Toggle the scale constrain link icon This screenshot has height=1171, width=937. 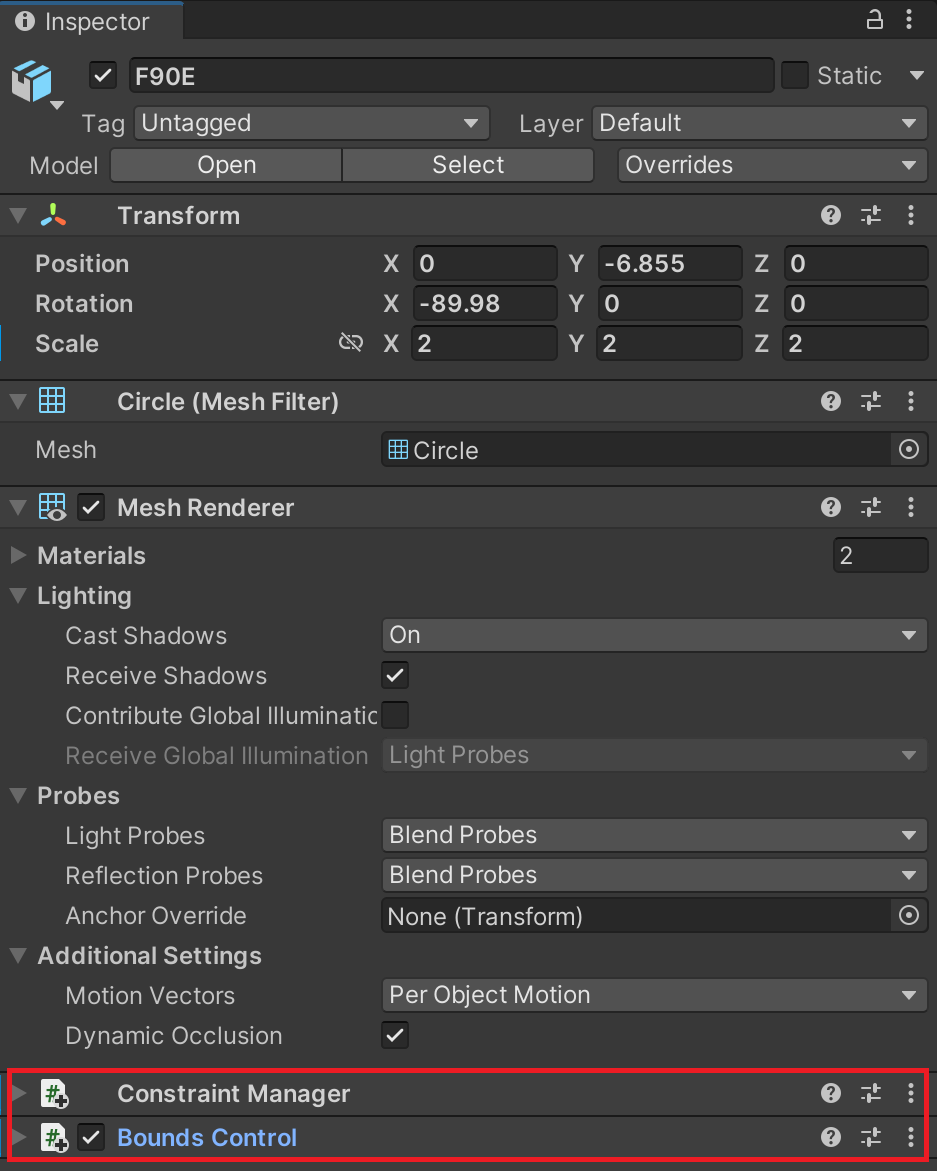pos(350,342)
